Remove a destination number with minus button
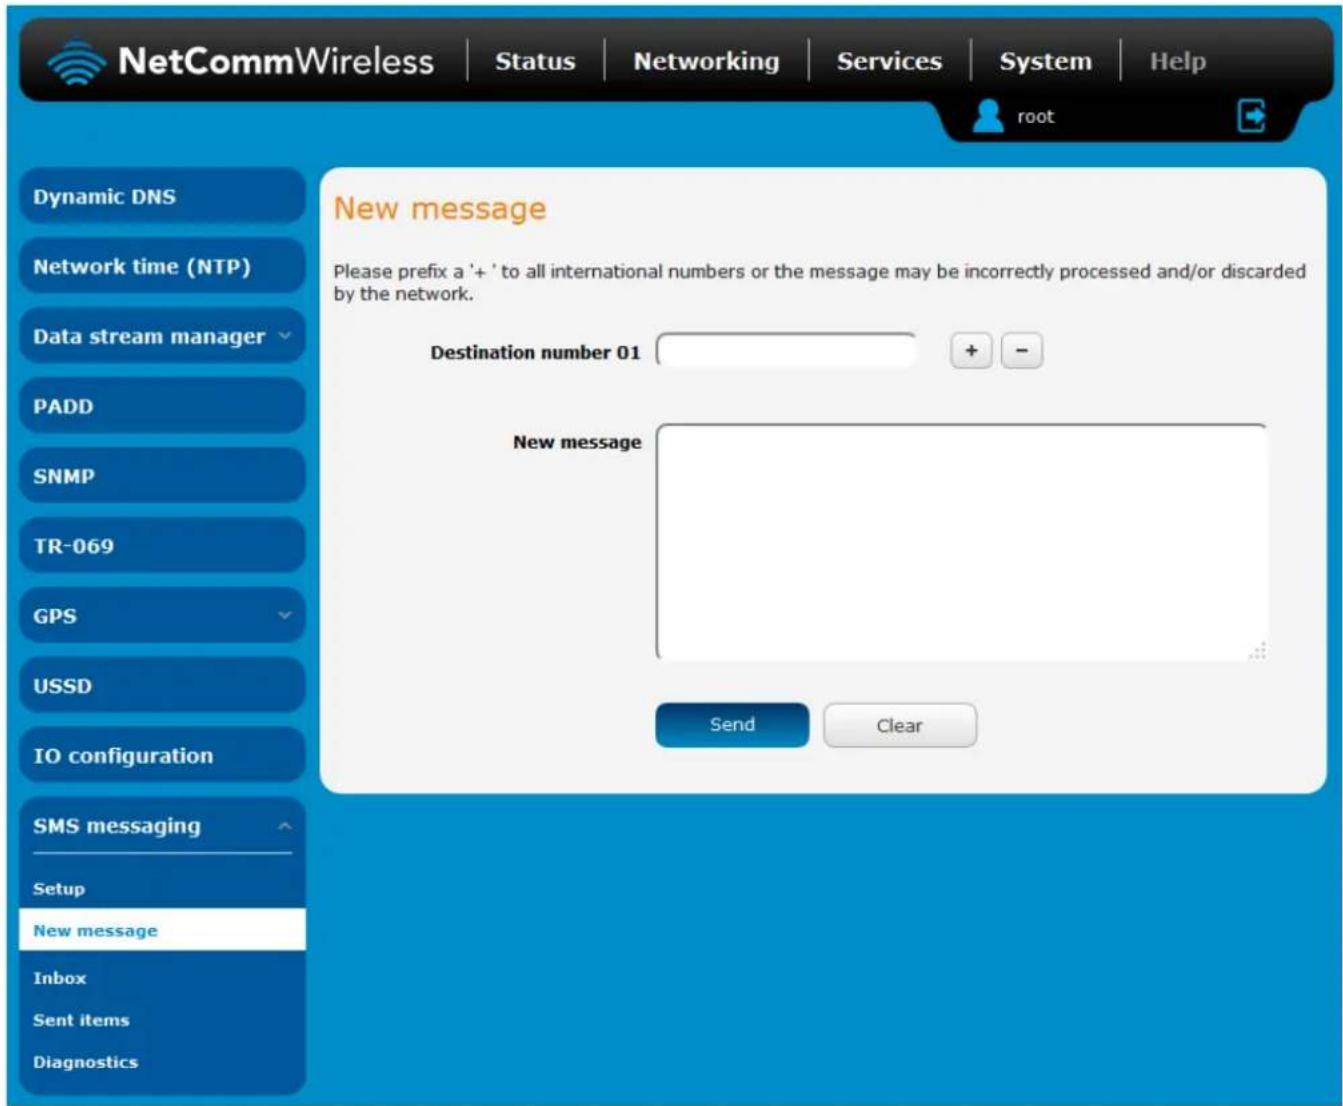This screenshot has width=1343, height=1106. [x=1021, y=351]
